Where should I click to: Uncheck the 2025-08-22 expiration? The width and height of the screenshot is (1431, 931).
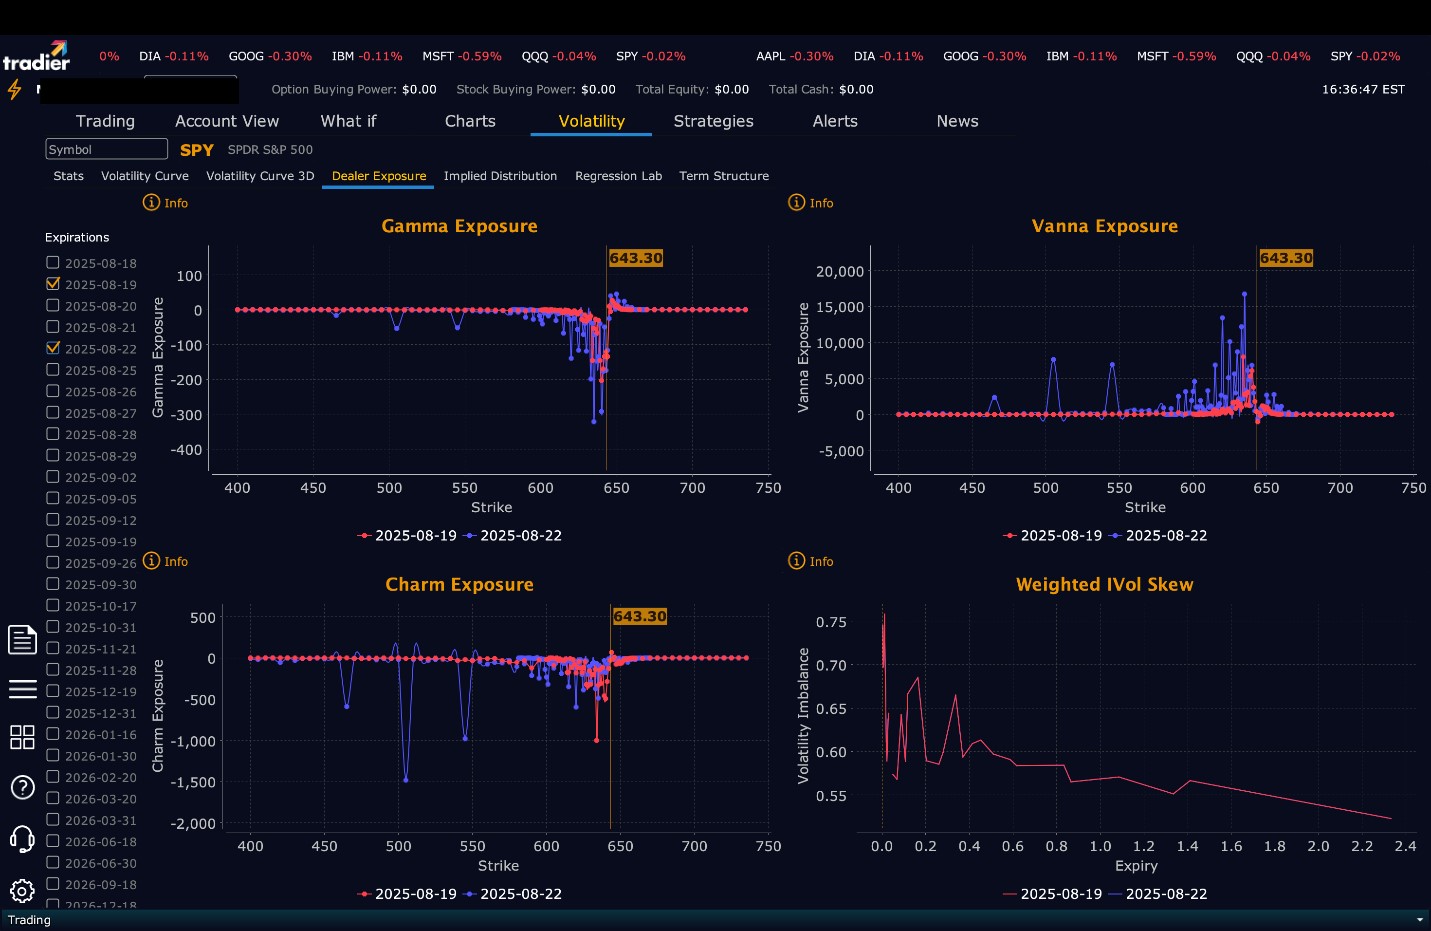click(x=53, y=348)
